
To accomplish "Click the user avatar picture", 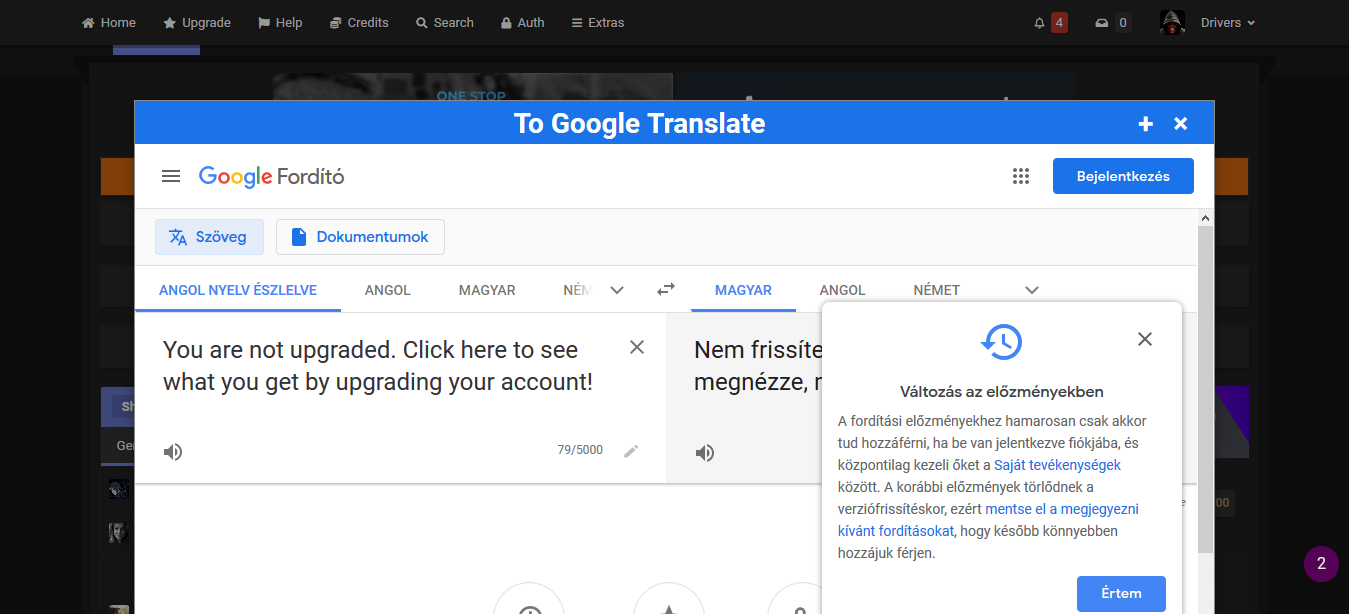I will point(1172,22).
